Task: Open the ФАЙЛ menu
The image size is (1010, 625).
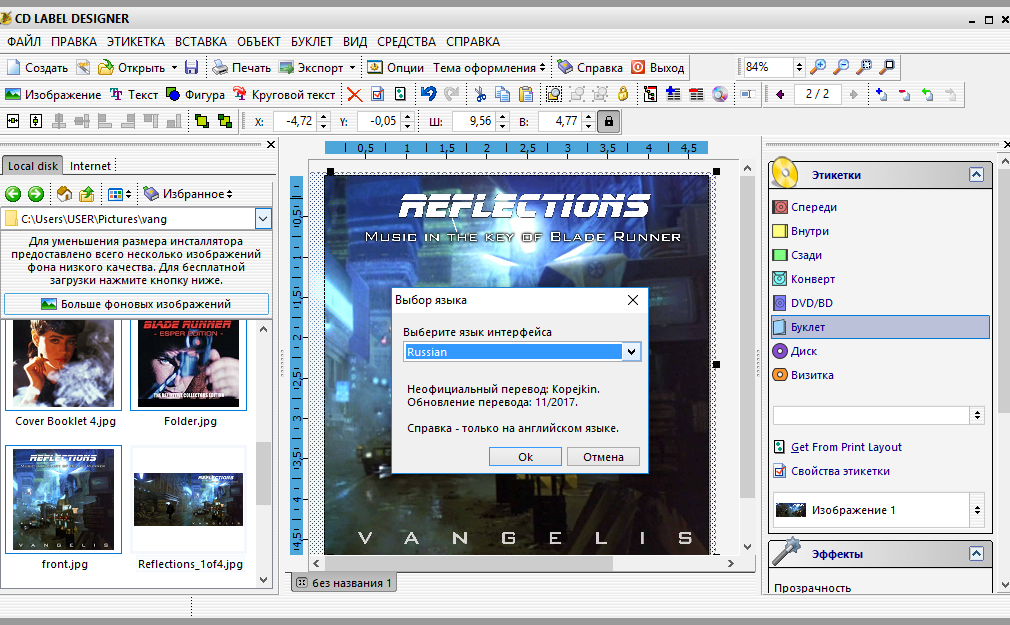Action: [x=24, y=42]
